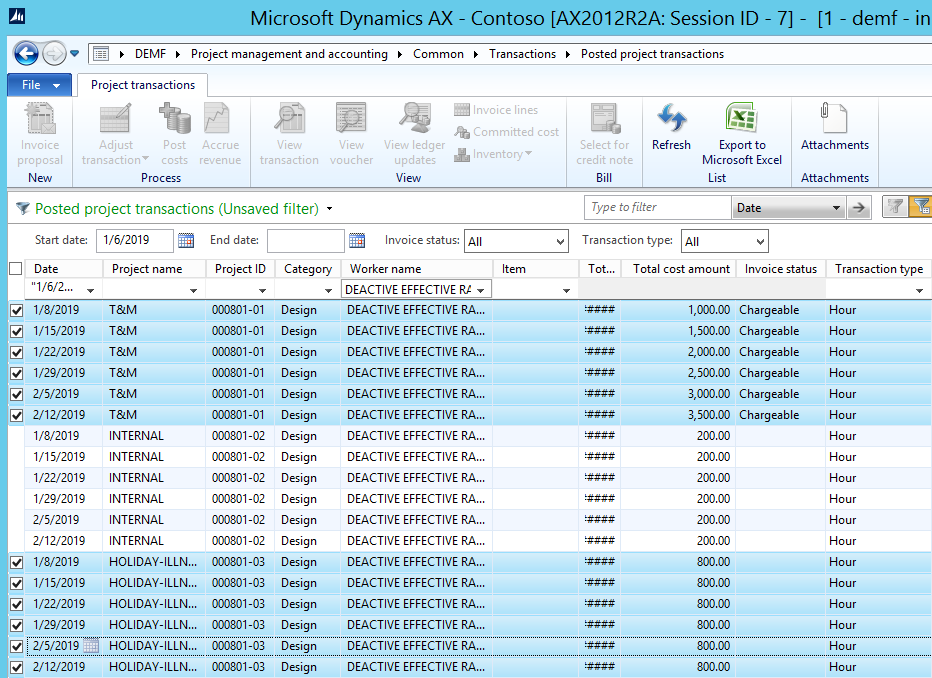
Task: Open Start date calendar picker icon
Action: point(186,240)
